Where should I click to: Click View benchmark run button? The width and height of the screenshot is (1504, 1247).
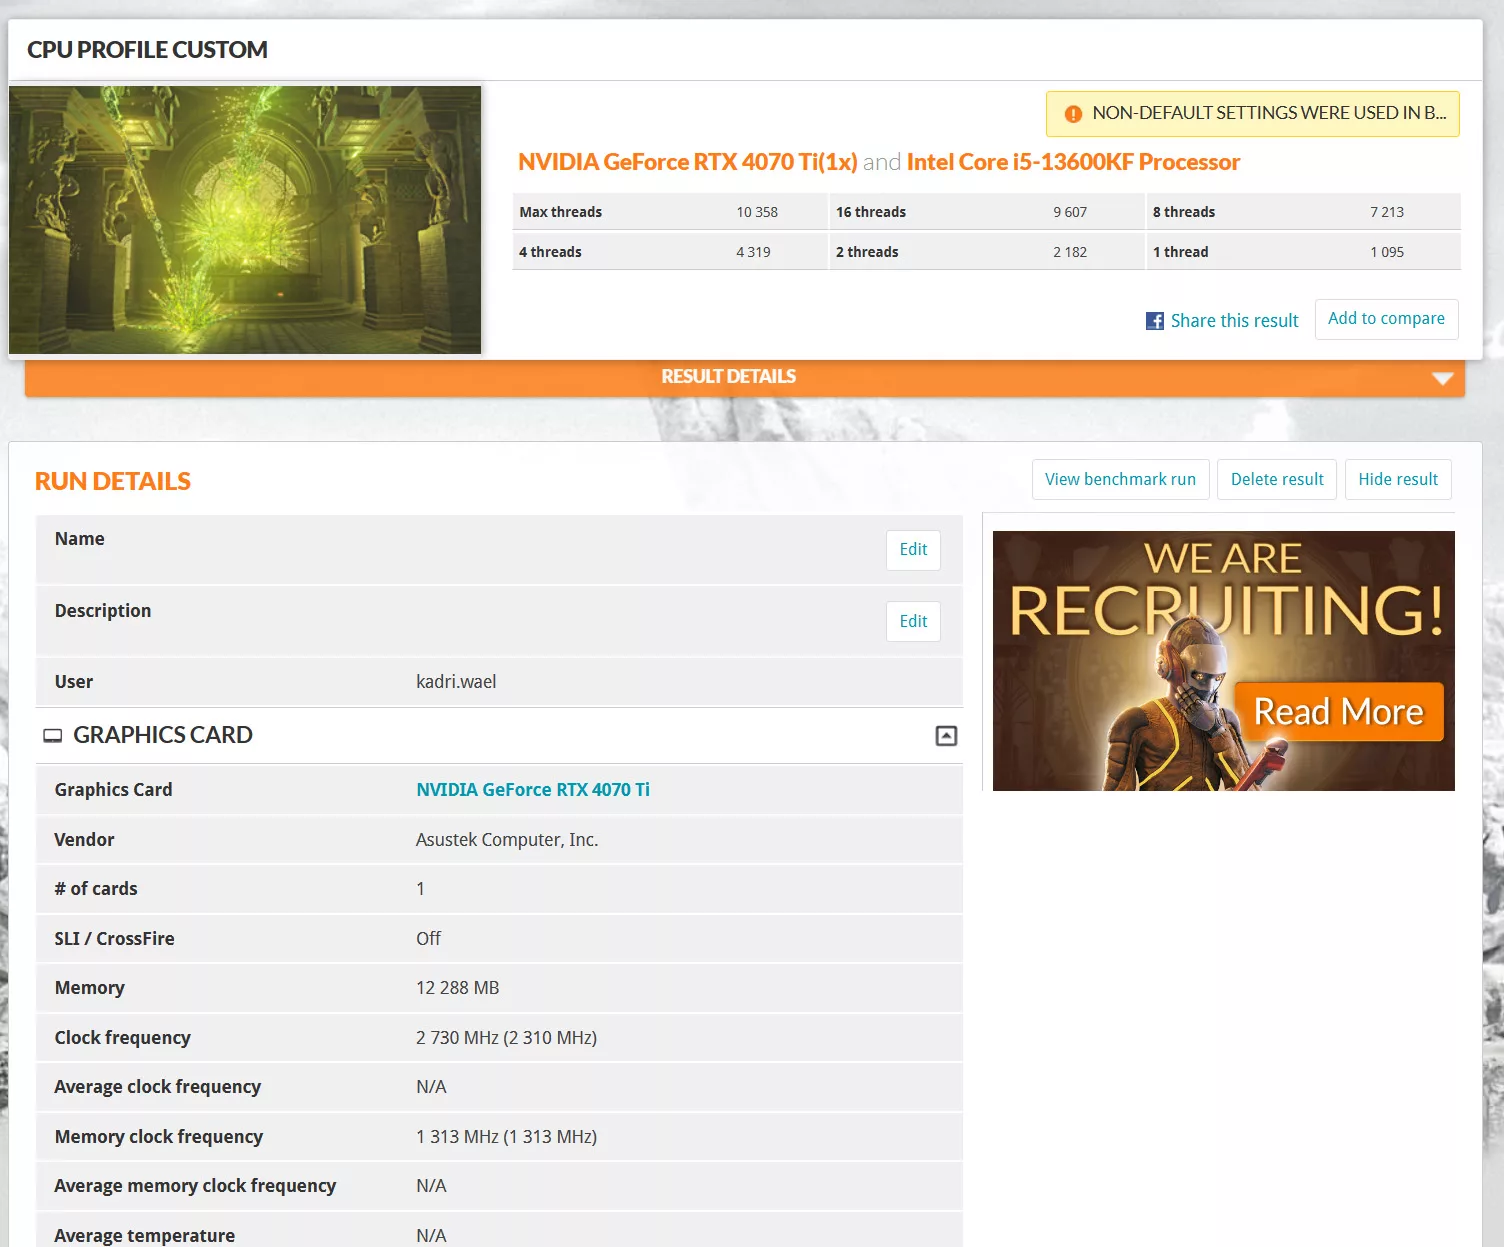tap(1120, 479)
